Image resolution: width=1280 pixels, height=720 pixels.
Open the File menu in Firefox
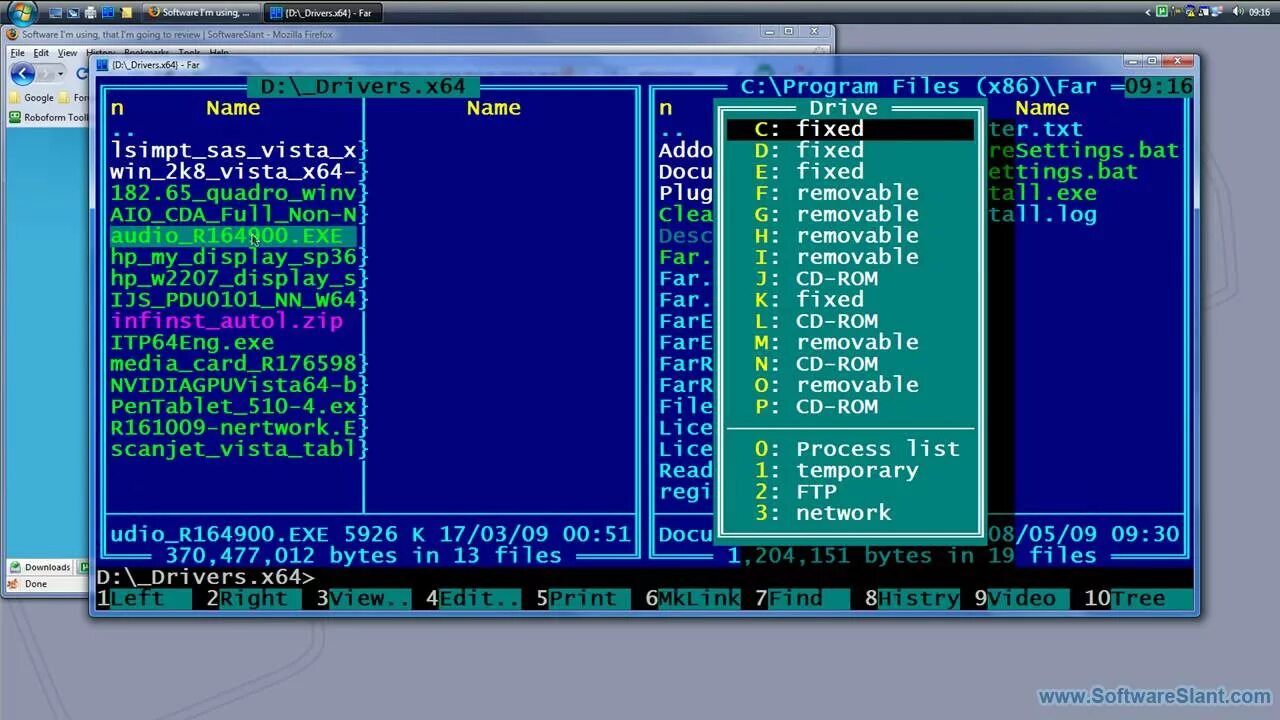tap(17, 53)
